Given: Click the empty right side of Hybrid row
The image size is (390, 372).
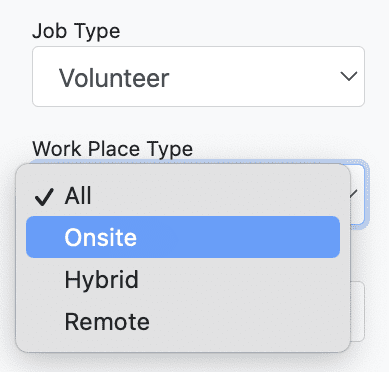Looking at the screenshot, I should [x=239, y=279].
